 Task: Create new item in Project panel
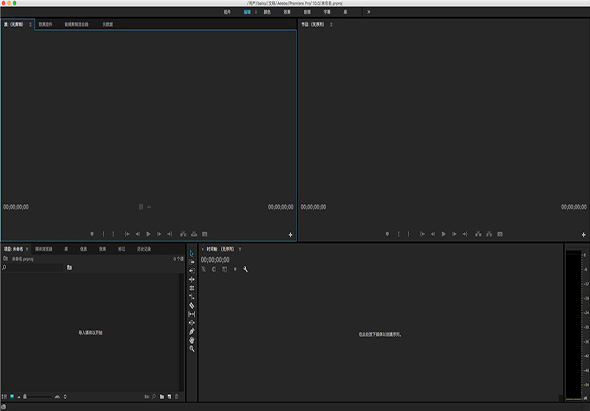tap(169, 397)
